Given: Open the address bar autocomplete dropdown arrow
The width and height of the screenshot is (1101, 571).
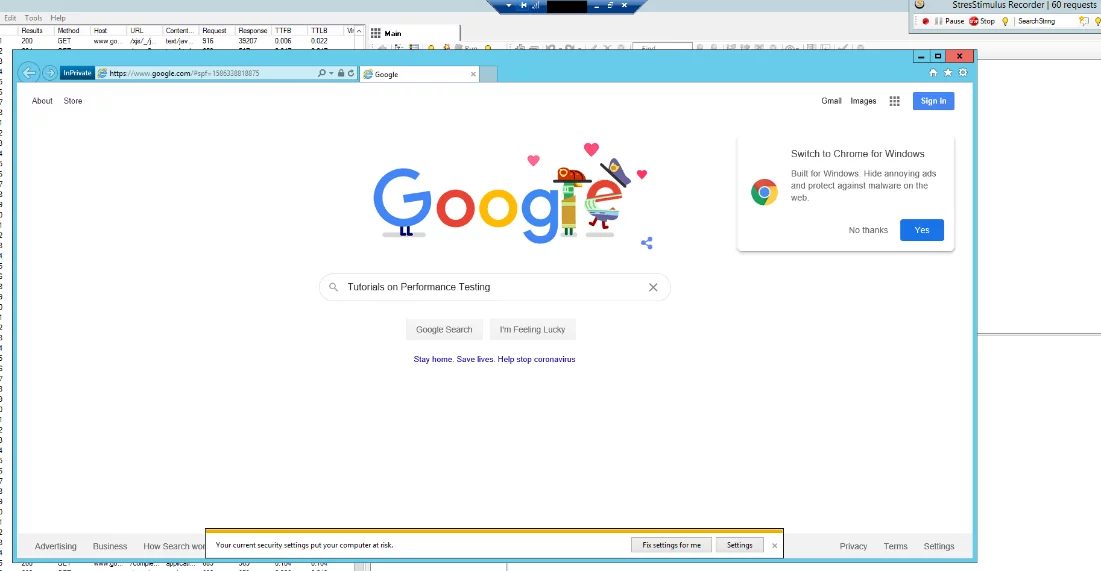Looking at the screenshot, I should pos(331,73).
